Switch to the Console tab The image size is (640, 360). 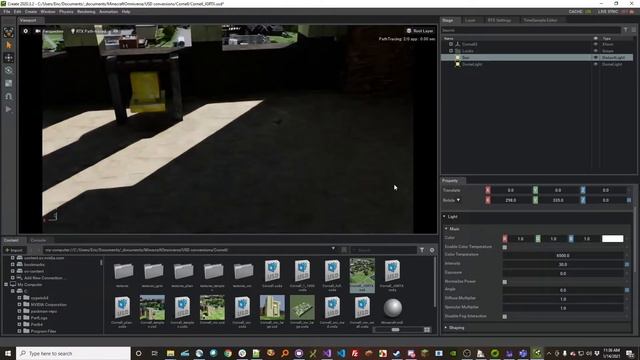pyautogui.click(x=38, y=240)
